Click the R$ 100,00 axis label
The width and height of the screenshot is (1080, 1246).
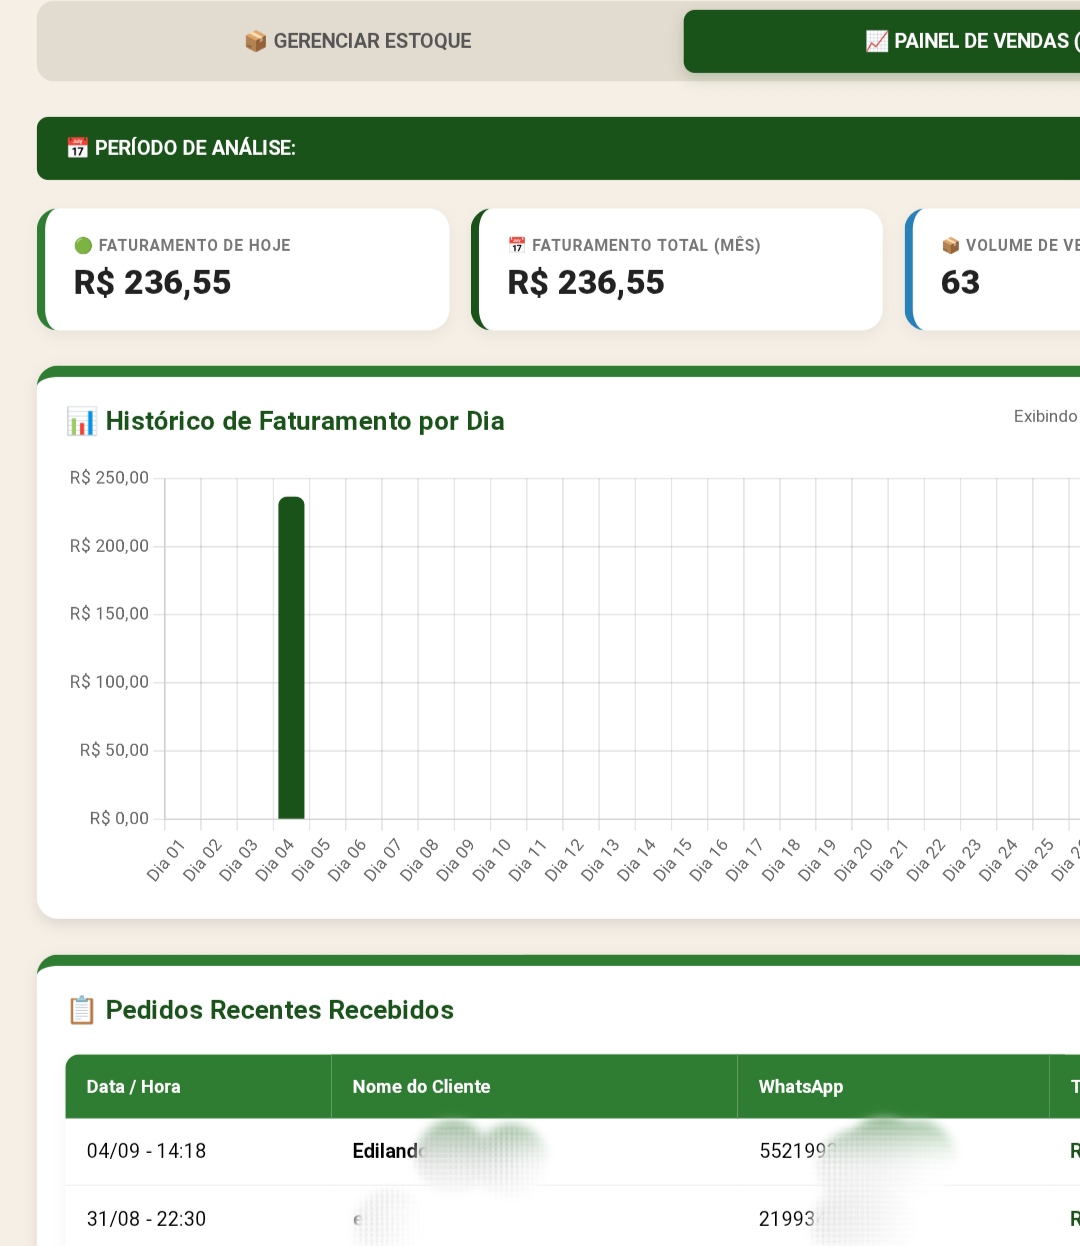click(x=109, y=682)
